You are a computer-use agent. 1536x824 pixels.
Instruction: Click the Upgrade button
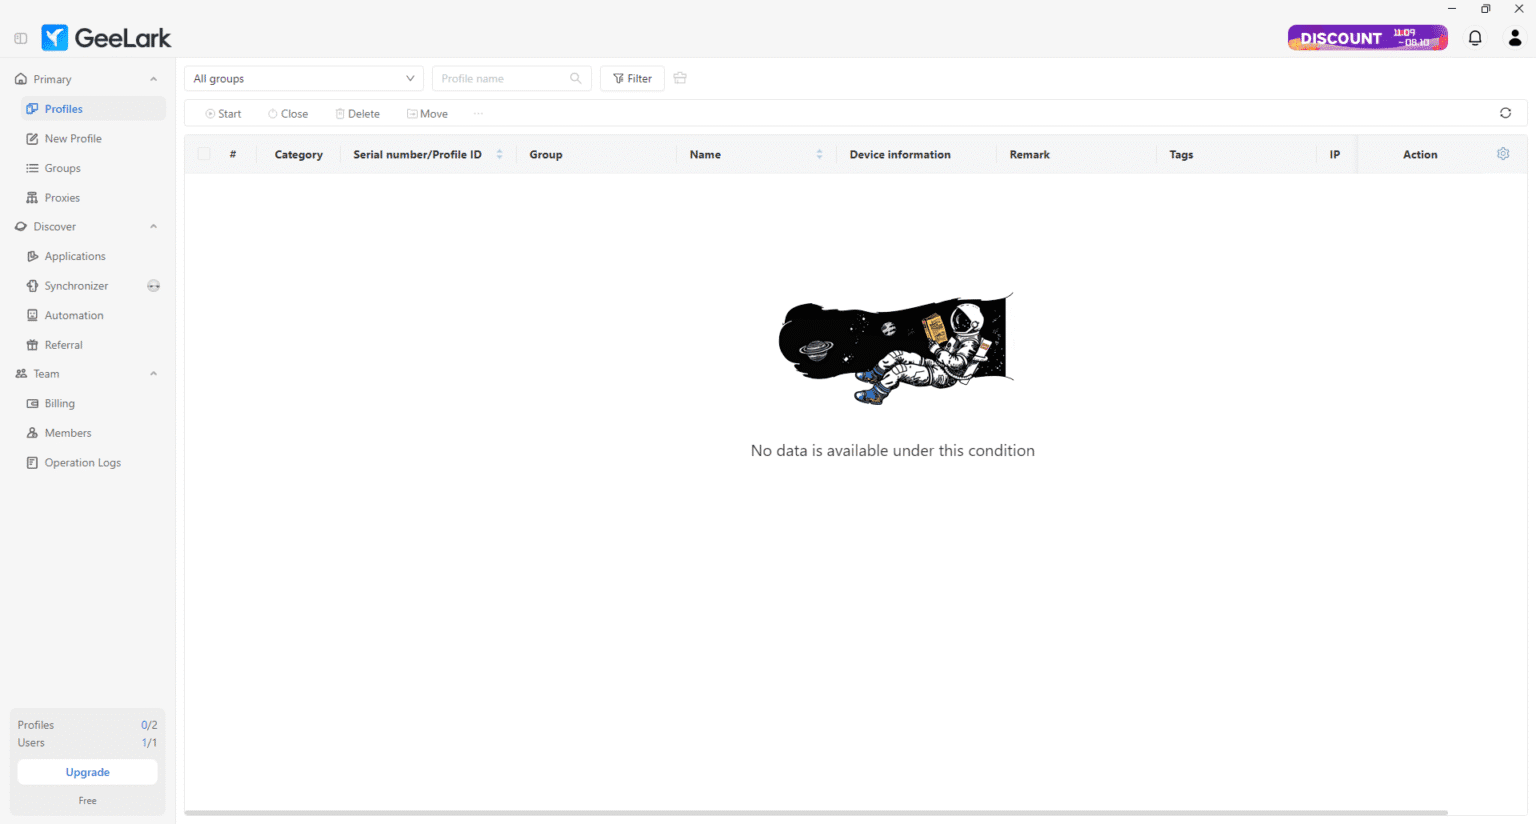pos(88,772)
